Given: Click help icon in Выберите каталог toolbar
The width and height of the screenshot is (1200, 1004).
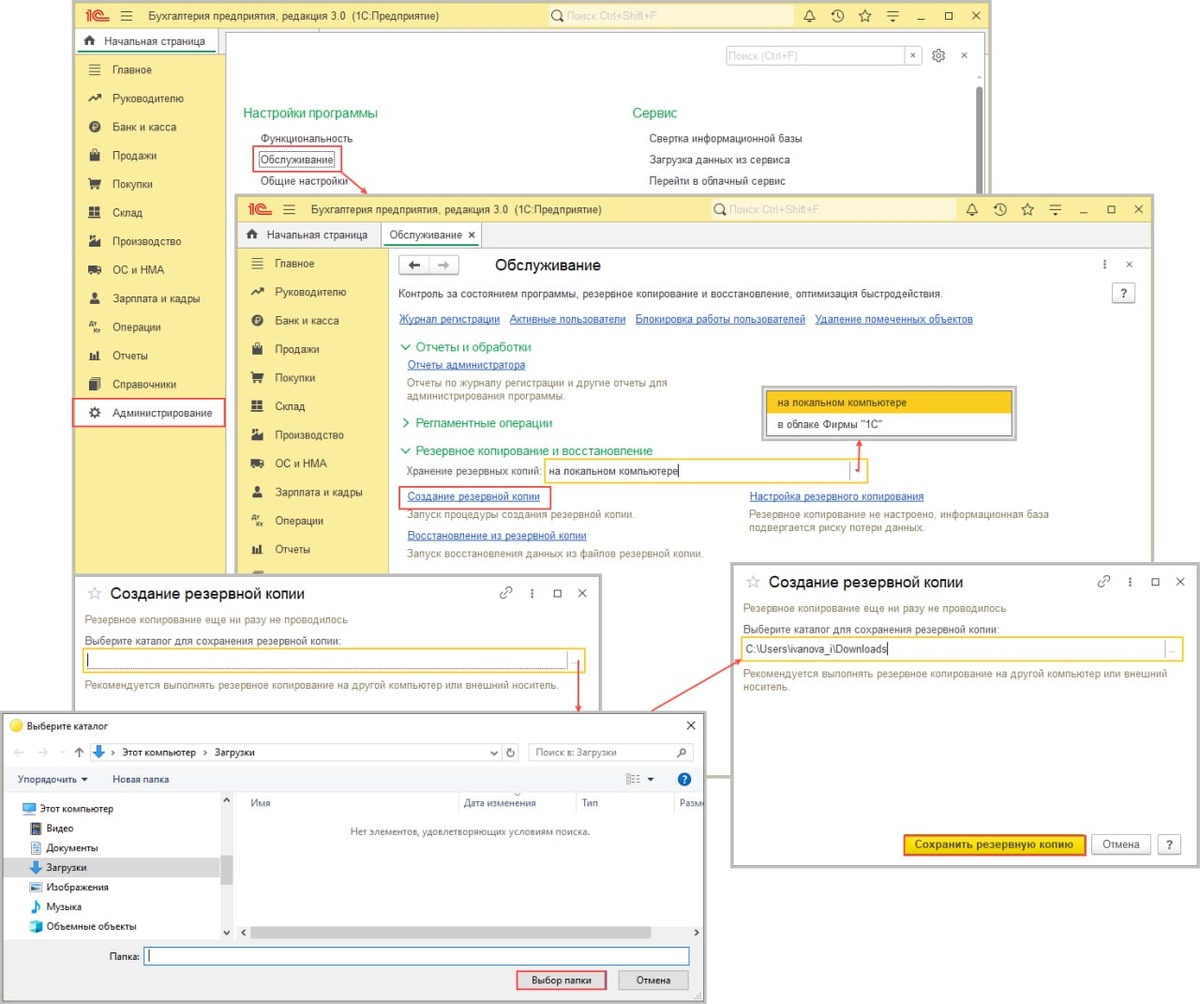Looking at the screenshot, I should (684, 779).
